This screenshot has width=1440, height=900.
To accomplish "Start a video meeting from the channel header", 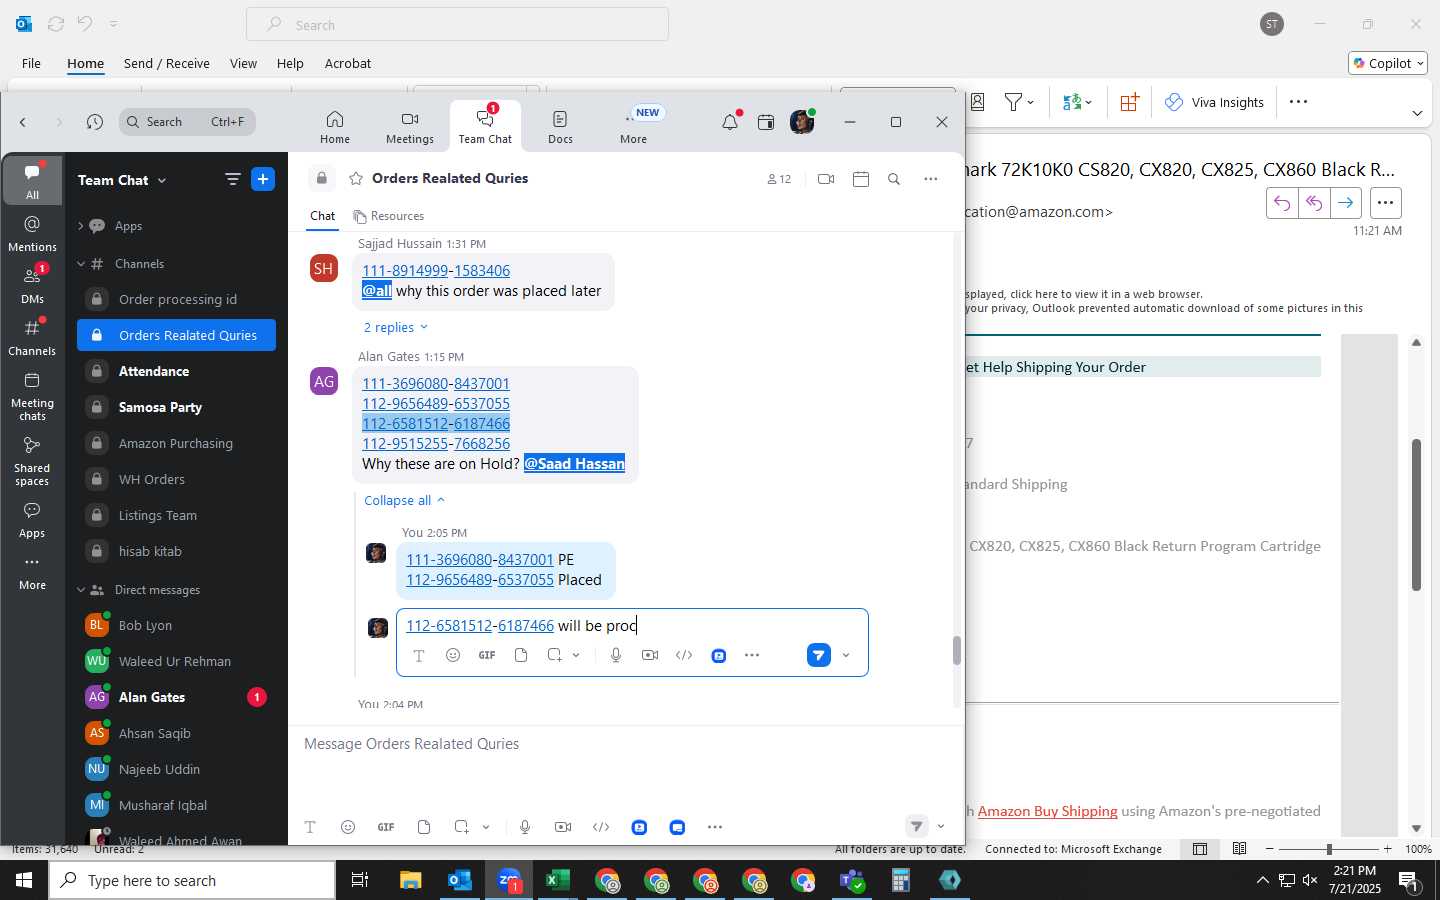I will [x=826, y=179].
